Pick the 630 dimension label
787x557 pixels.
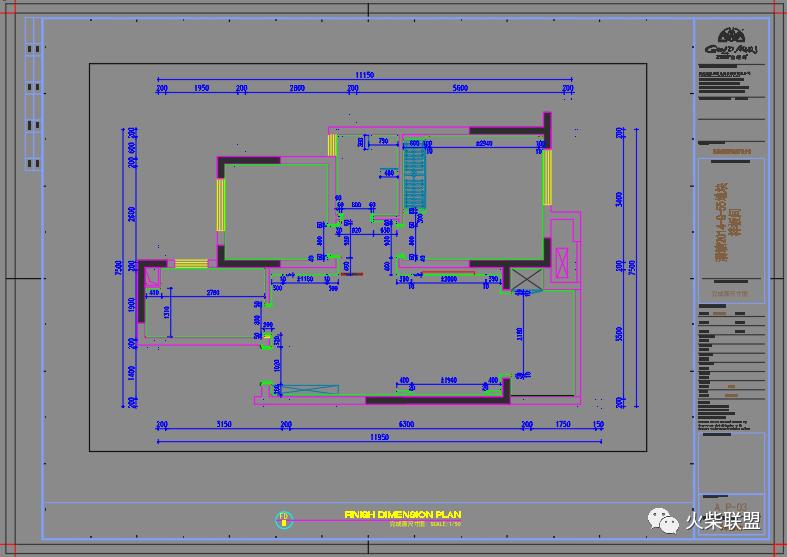(385, 230)
